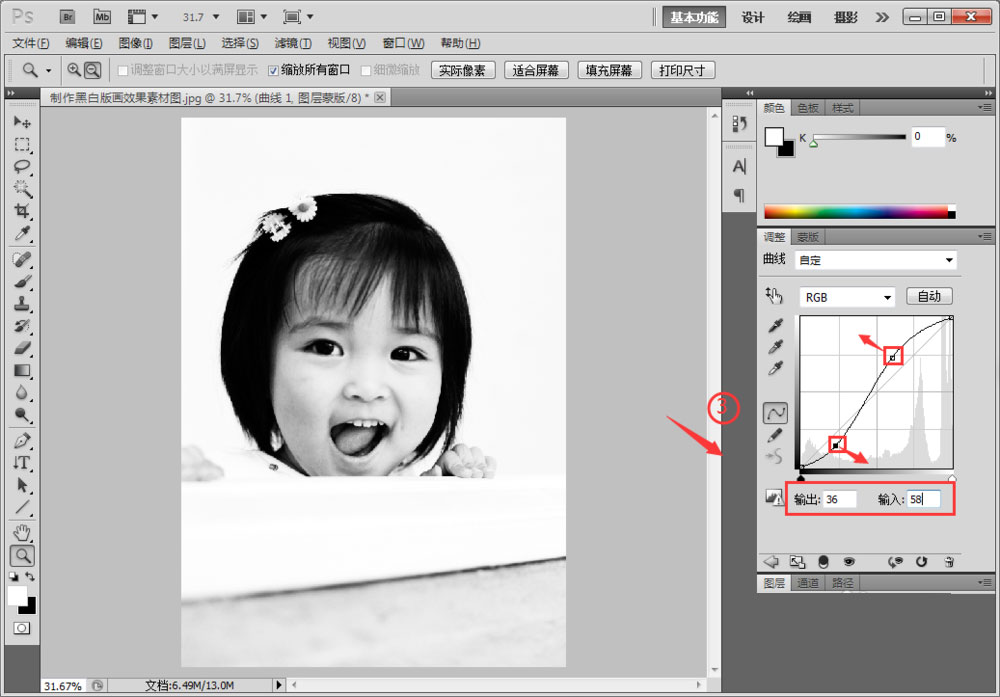Image resolution: width=1000 pixels, height=697 pixels.
Task: Click the 自动 button in the Curves panel
Action: [x=929, y=296]
